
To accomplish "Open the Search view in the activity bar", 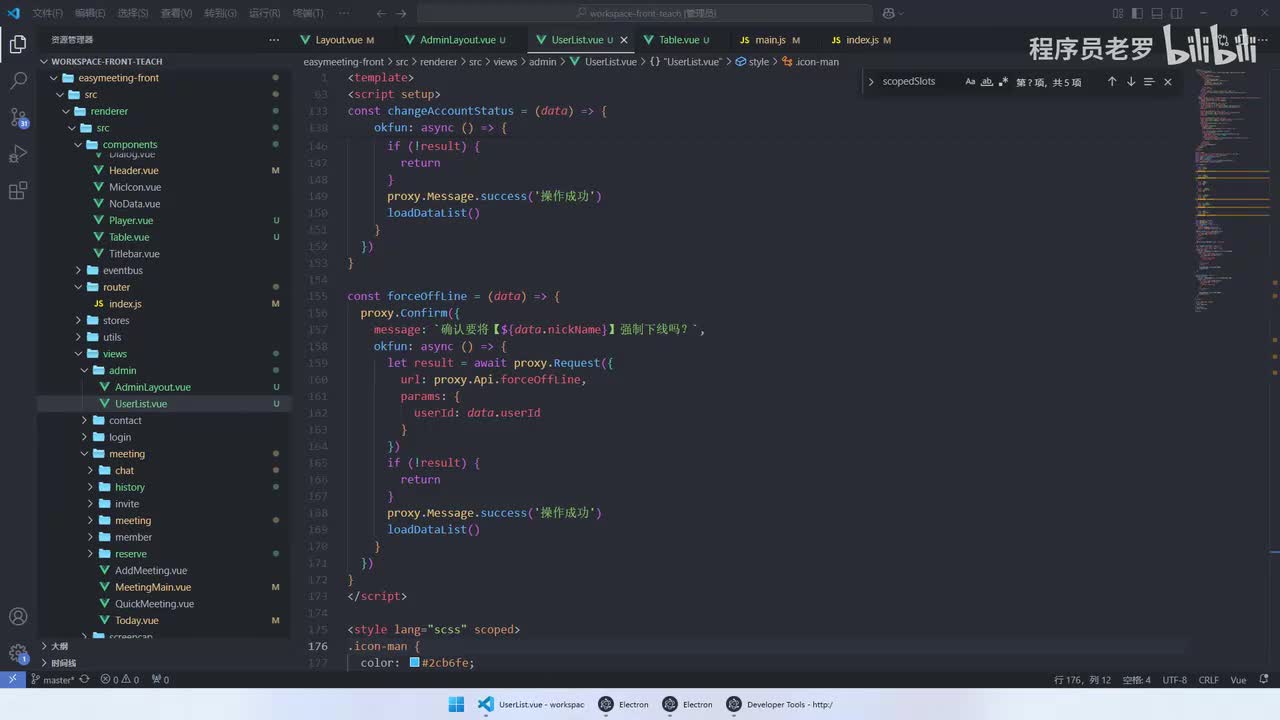I will 18,82.
